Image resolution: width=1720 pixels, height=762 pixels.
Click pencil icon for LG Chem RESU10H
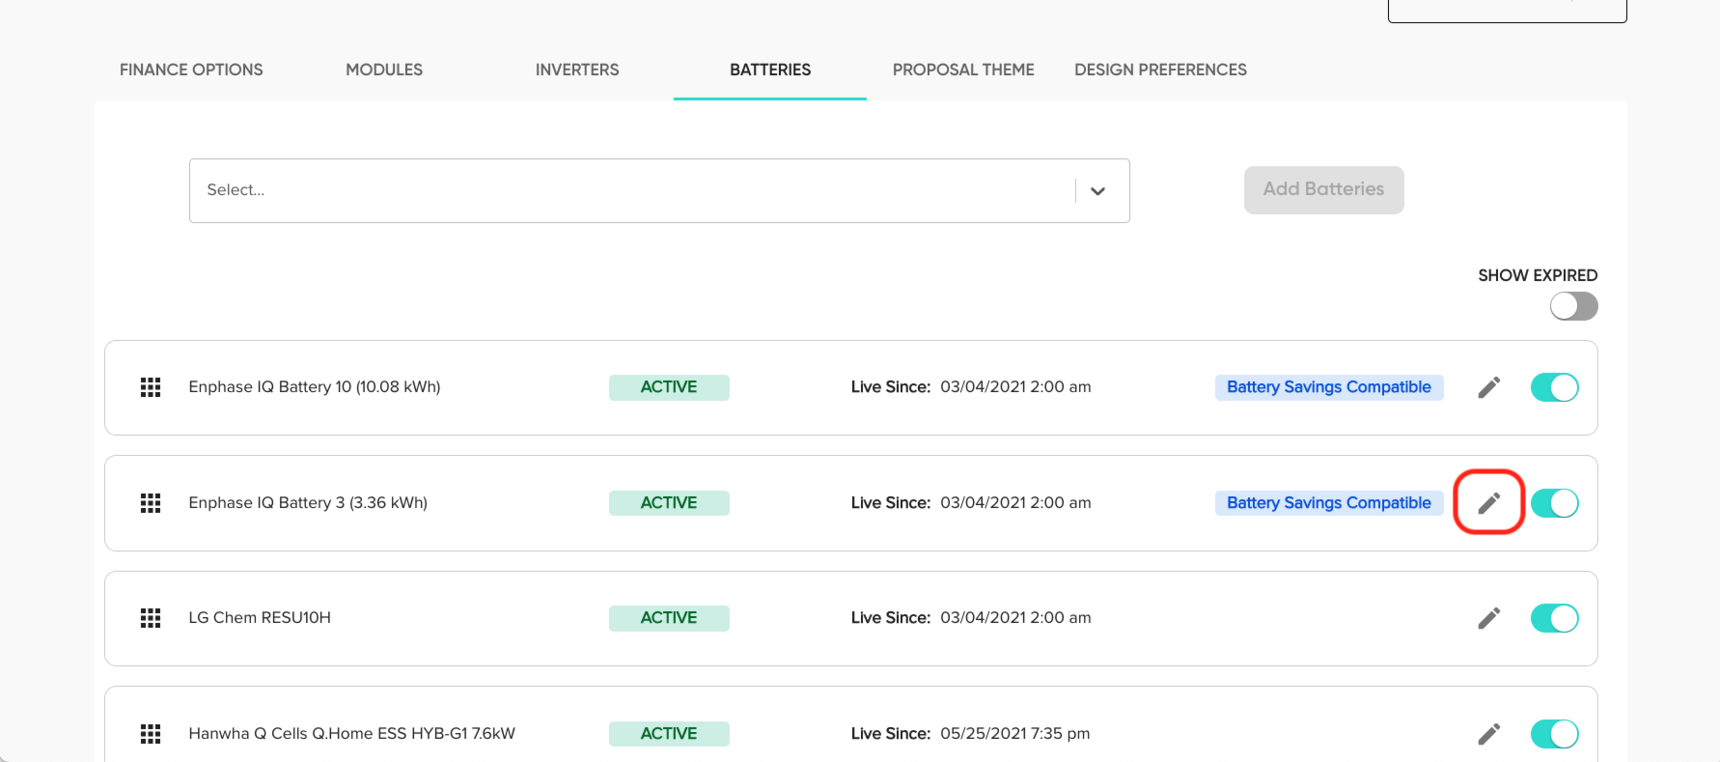pyautogui.click(x=1489, y=618)
